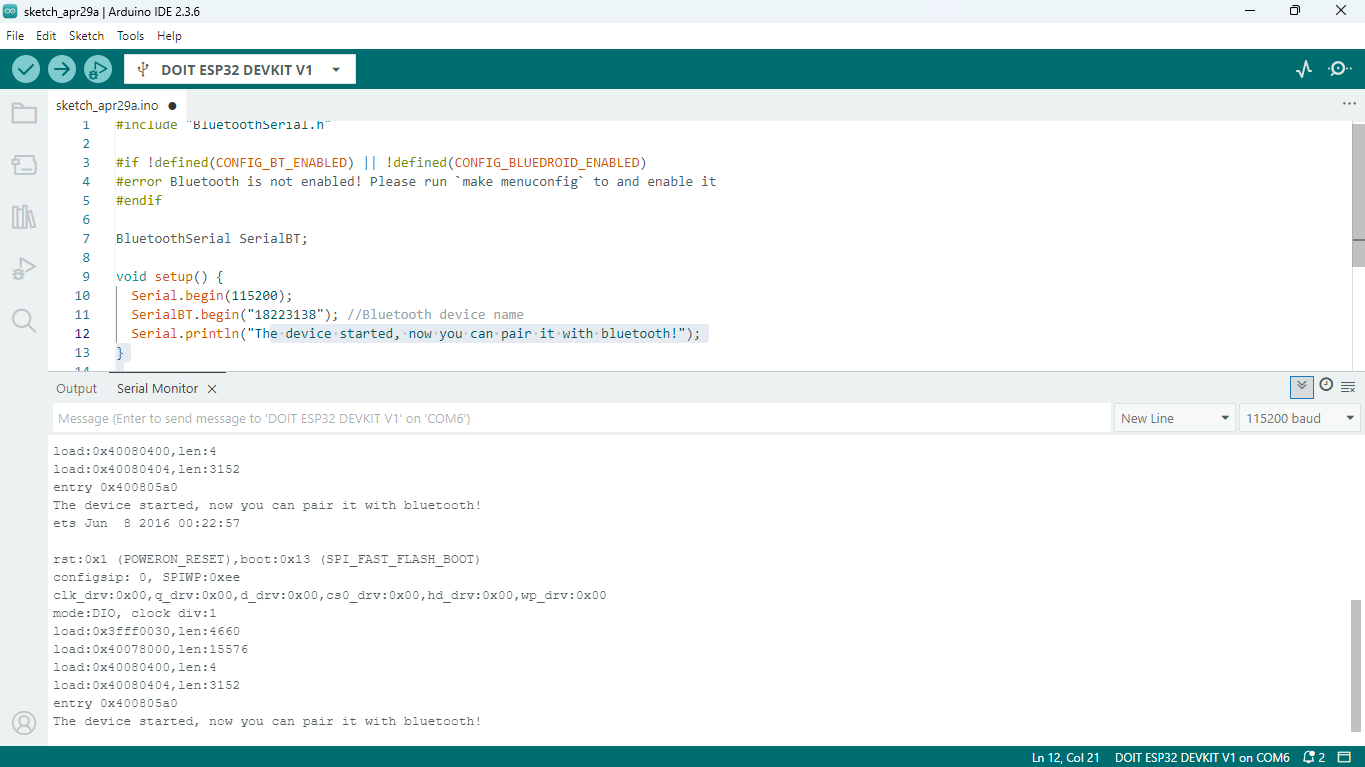The image size is (1365, 767).
Task: Switch to the Output tab
Action: [77, 389]
